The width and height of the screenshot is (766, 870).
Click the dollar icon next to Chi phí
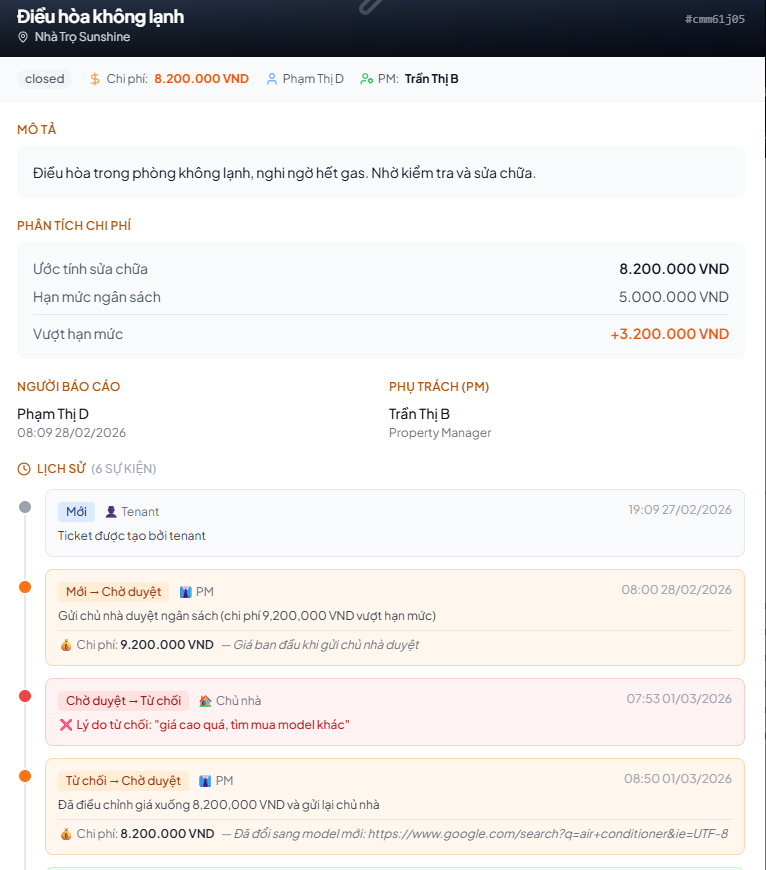[x=95, y=79]
